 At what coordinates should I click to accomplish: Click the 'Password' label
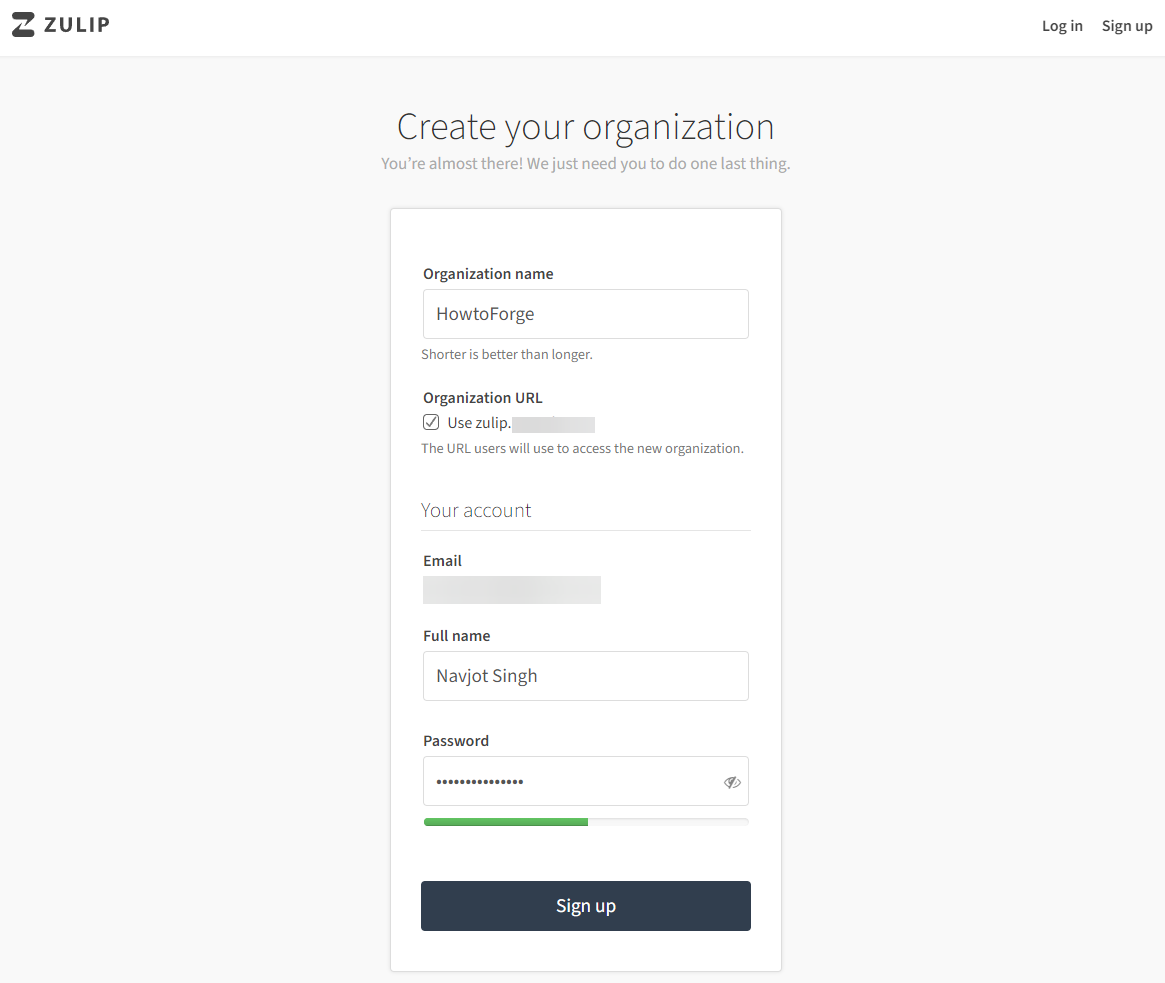click(x=456, y=741)
